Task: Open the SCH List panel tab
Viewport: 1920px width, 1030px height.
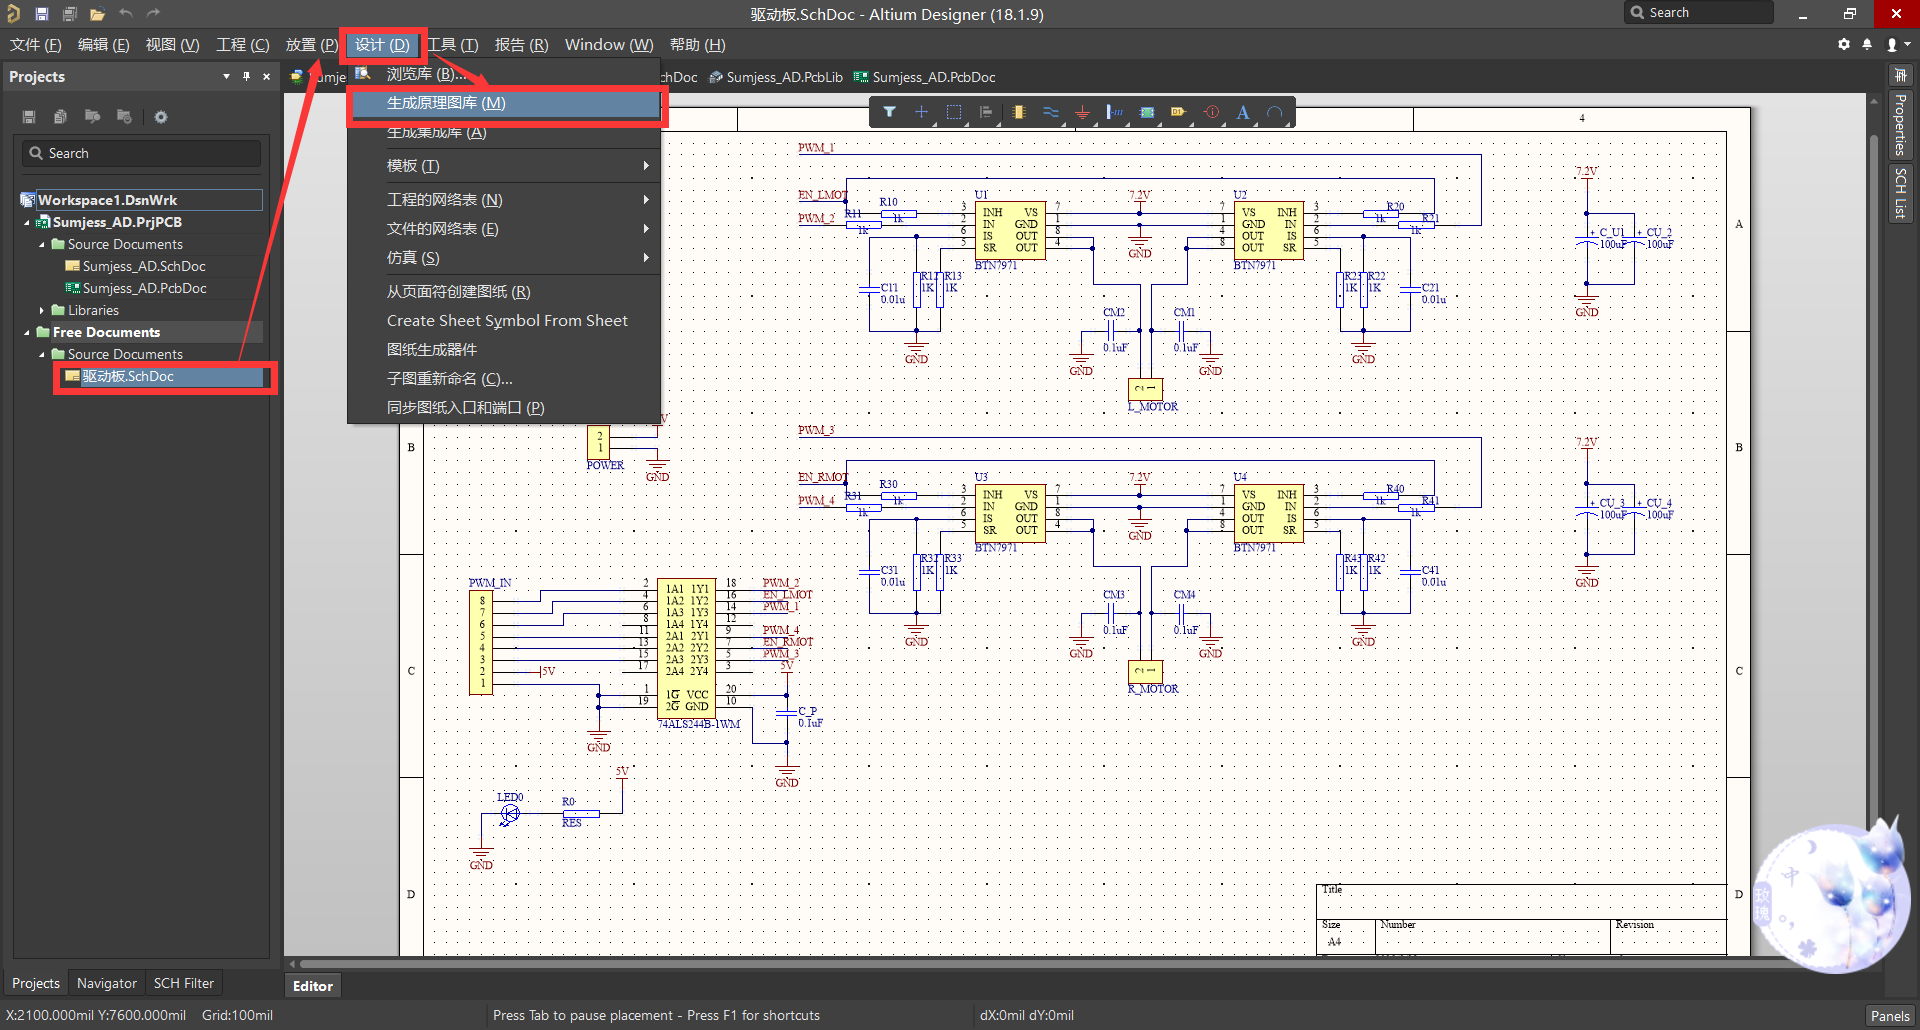Action: point(1899,193)
